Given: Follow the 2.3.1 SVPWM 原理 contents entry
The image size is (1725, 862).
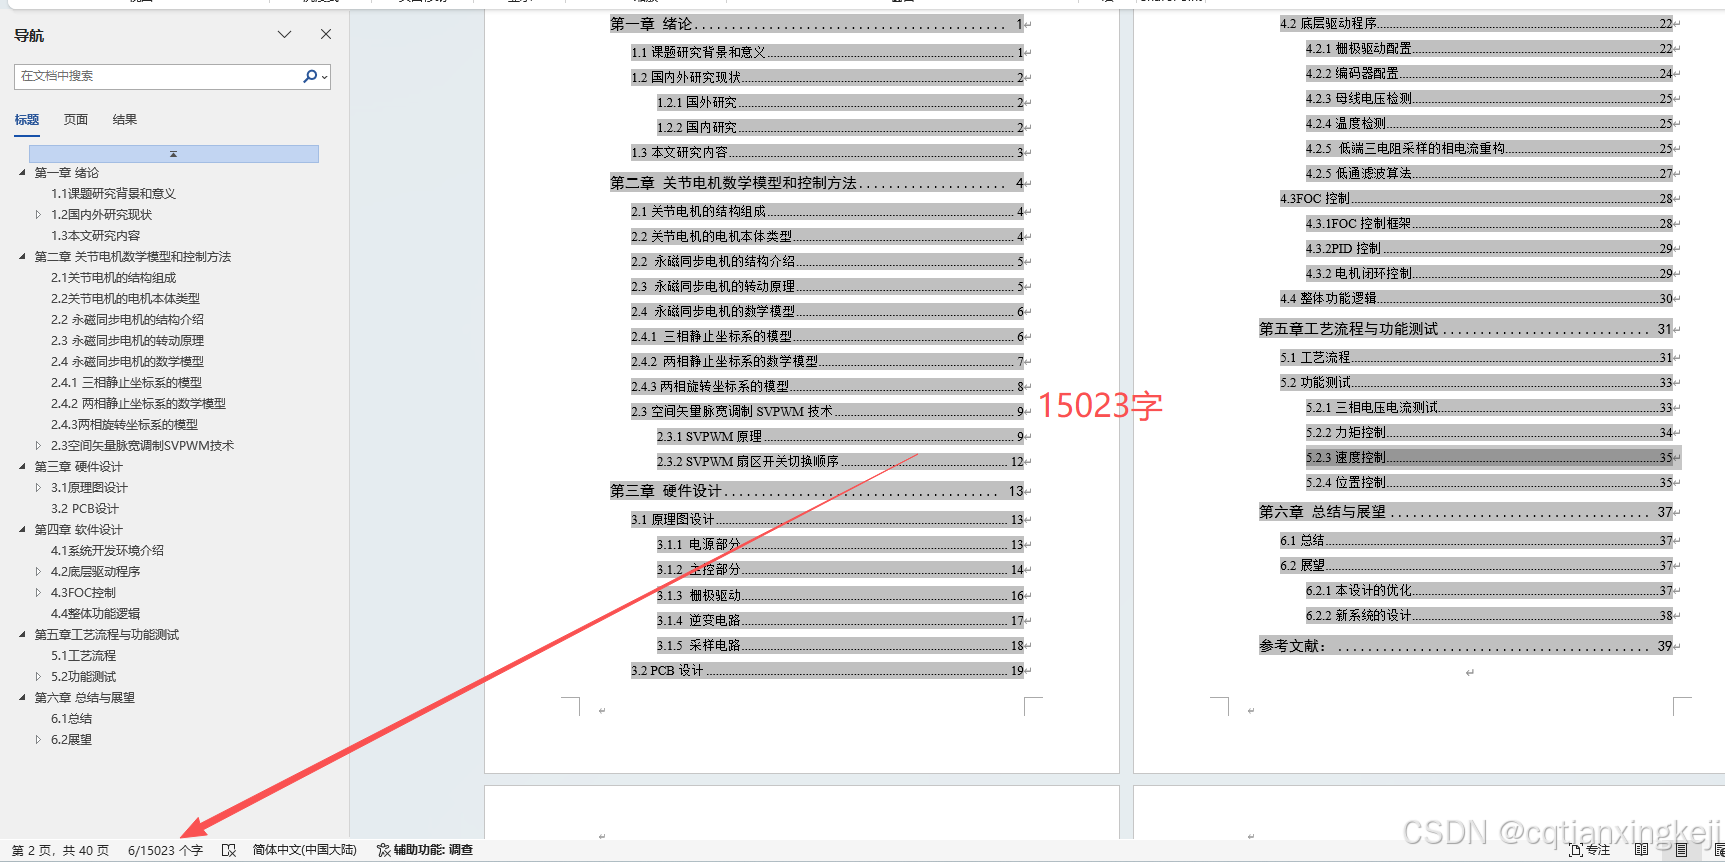Looking at the screenshot, I should pos(840,436).
